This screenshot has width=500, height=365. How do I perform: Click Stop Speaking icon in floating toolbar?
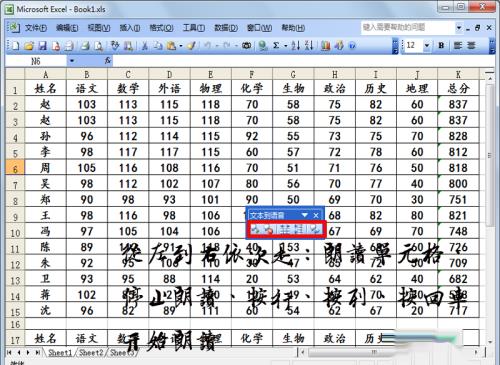pyautogui.click(x=269, y=229)
